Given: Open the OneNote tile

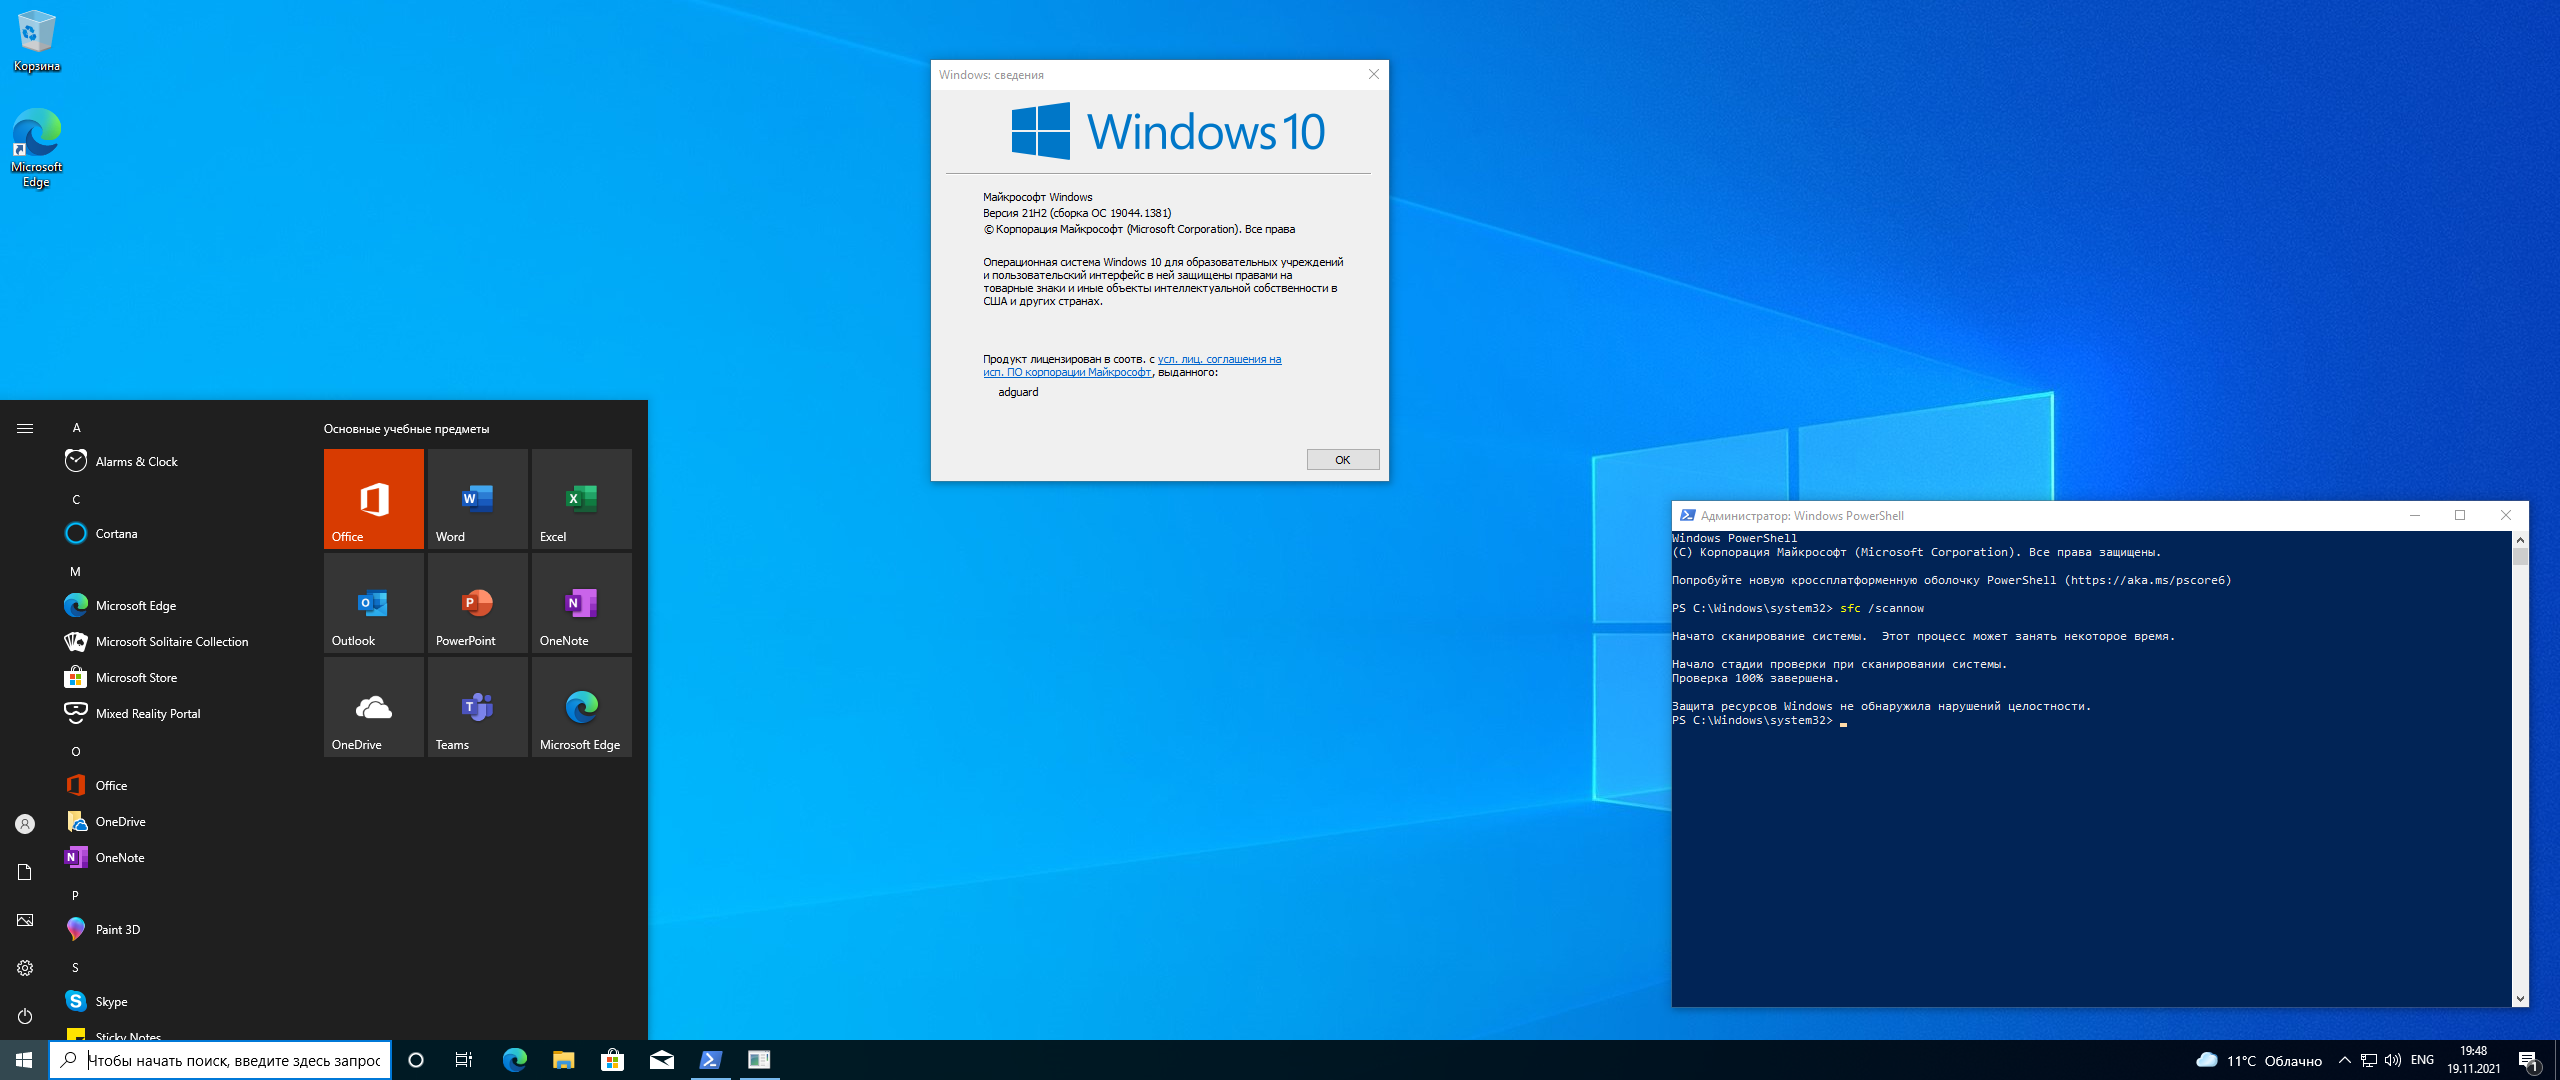Looking at the screenshot, I should (582, 602).
